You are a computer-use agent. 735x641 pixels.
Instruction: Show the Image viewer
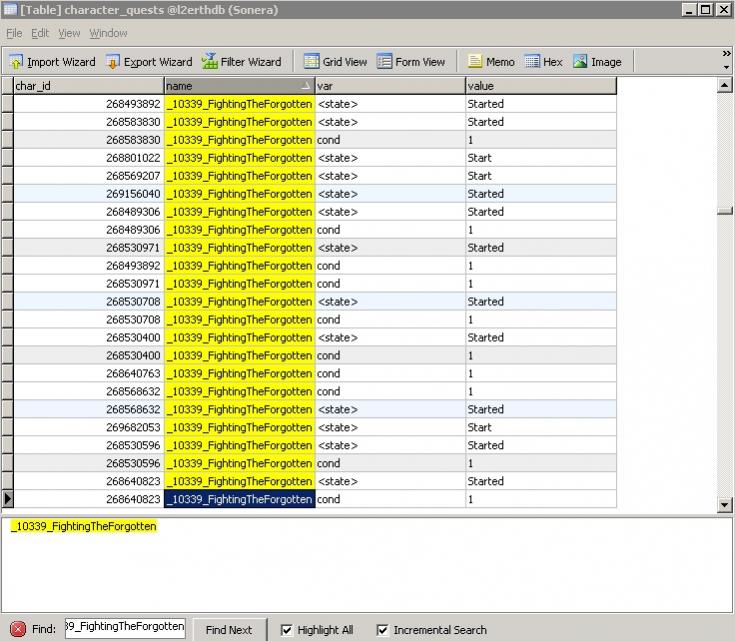[596, 62]
